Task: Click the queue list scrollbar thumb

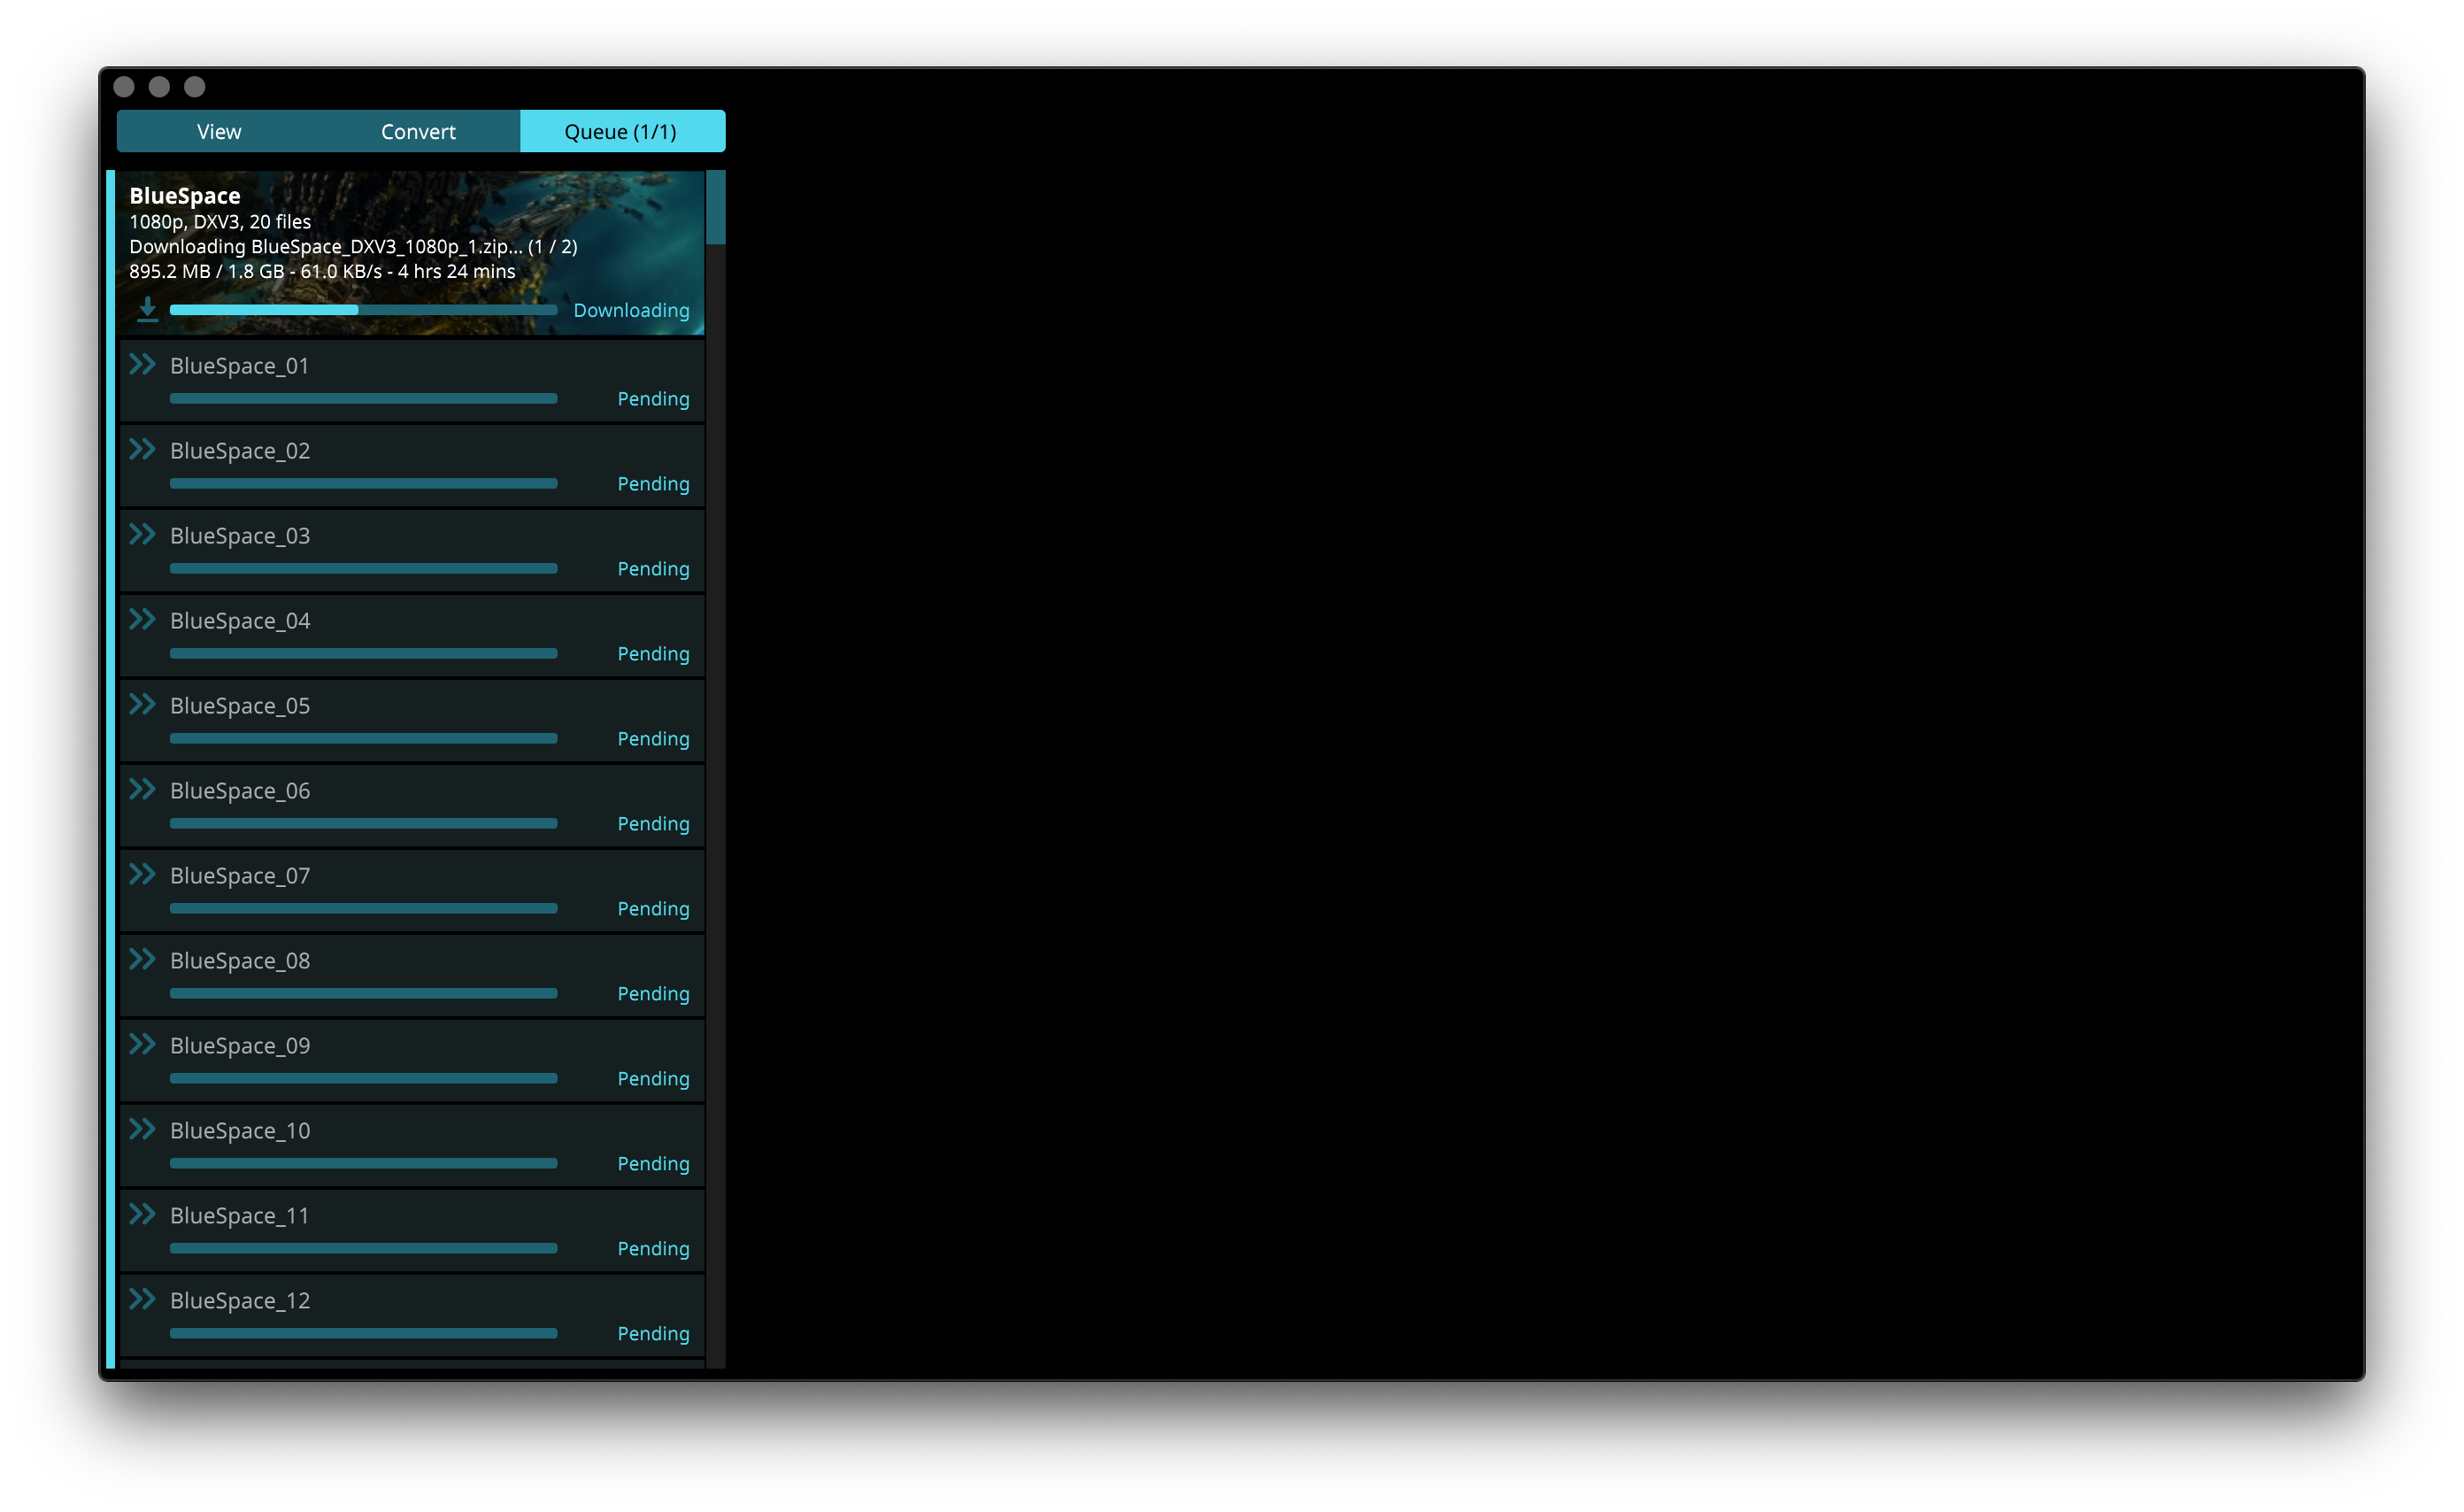Action: 715,207
